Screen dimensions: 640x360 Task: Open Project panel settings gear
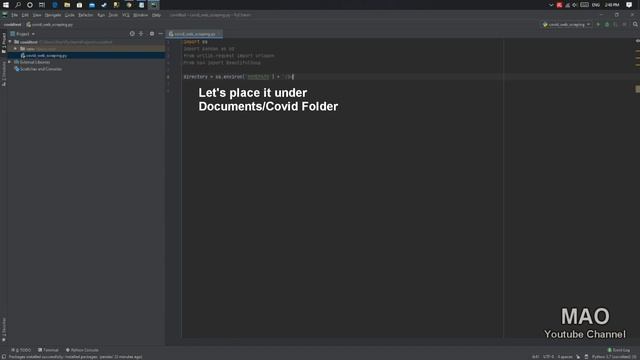click(152, 34)
